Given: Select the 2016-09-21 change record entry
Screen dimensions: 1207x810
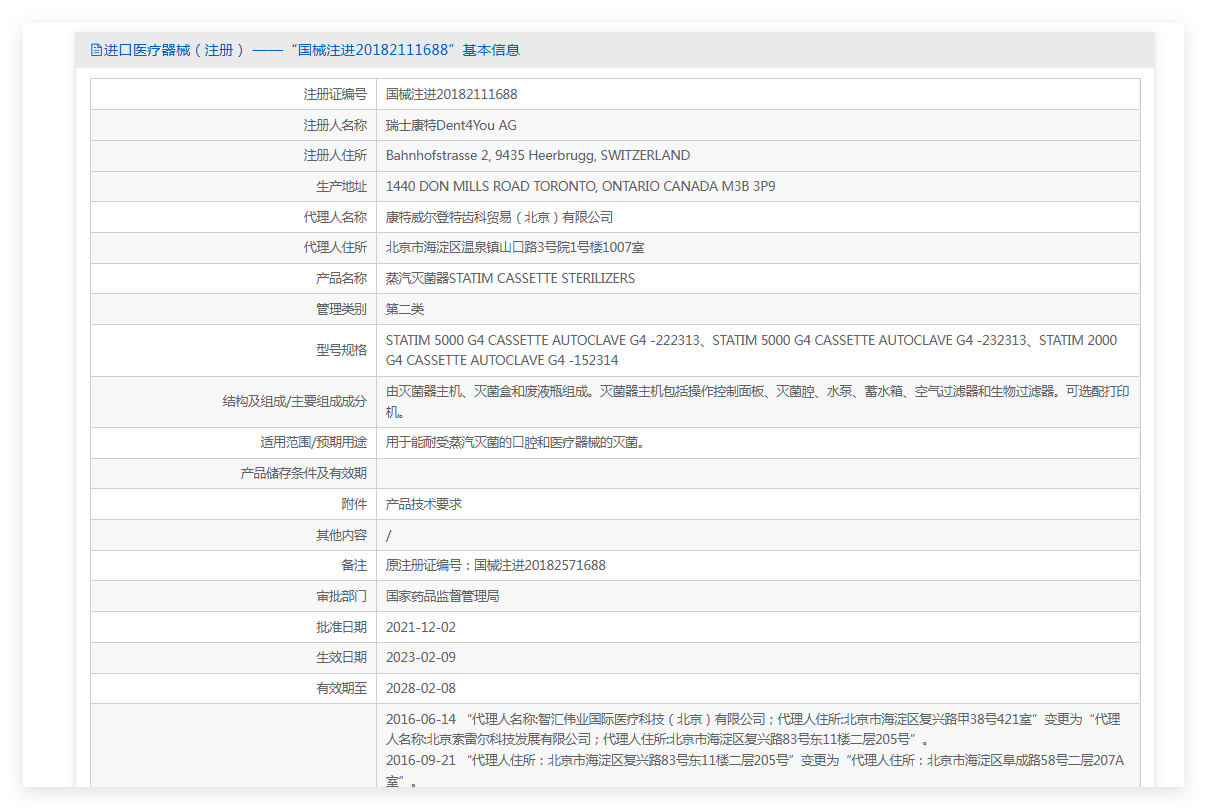Looking at the screenshot, I should coord(755,769).
